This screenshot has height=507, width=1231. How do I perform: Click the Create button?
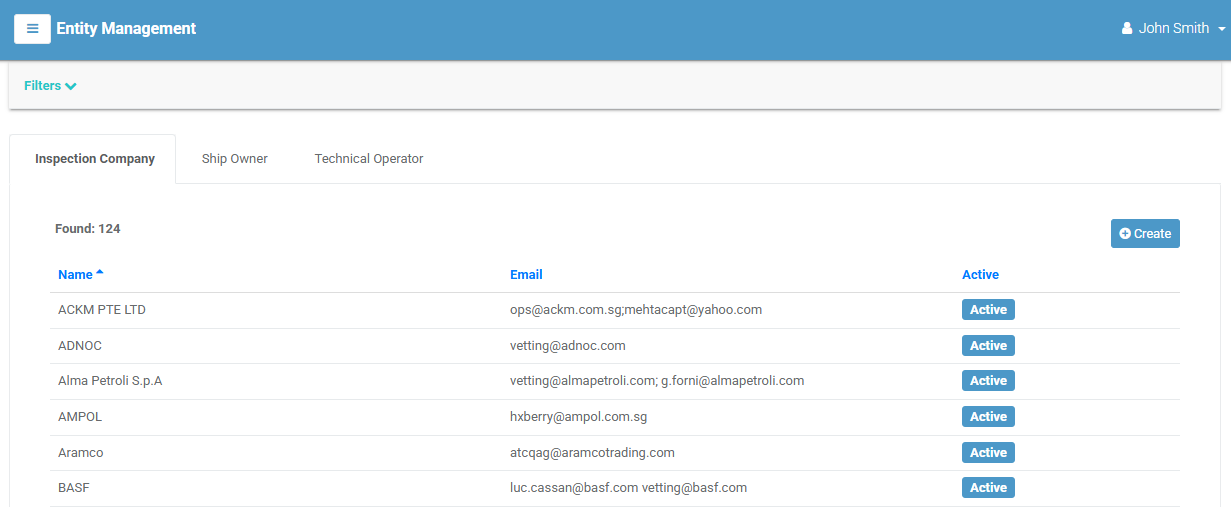pos(1145,233)
